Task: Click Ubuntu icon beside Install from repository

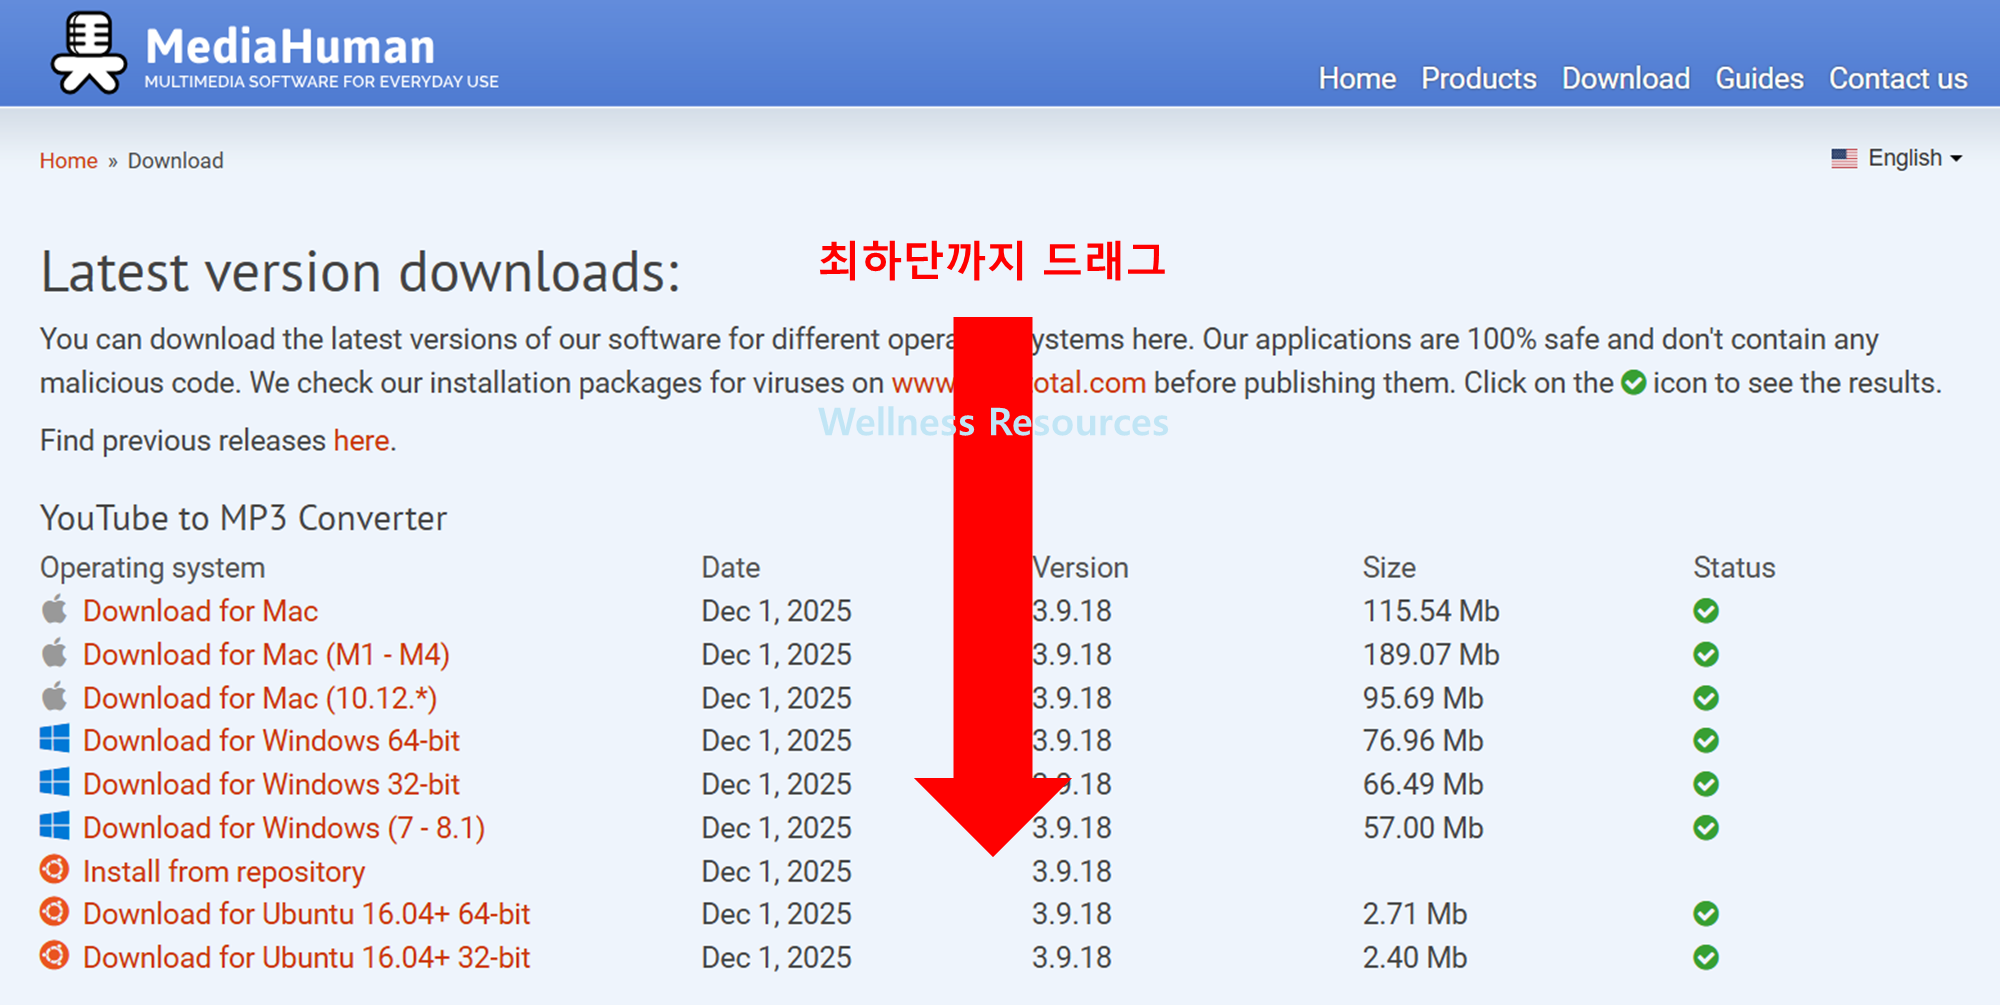Action: pyautogui.click(x=54, y=869)
